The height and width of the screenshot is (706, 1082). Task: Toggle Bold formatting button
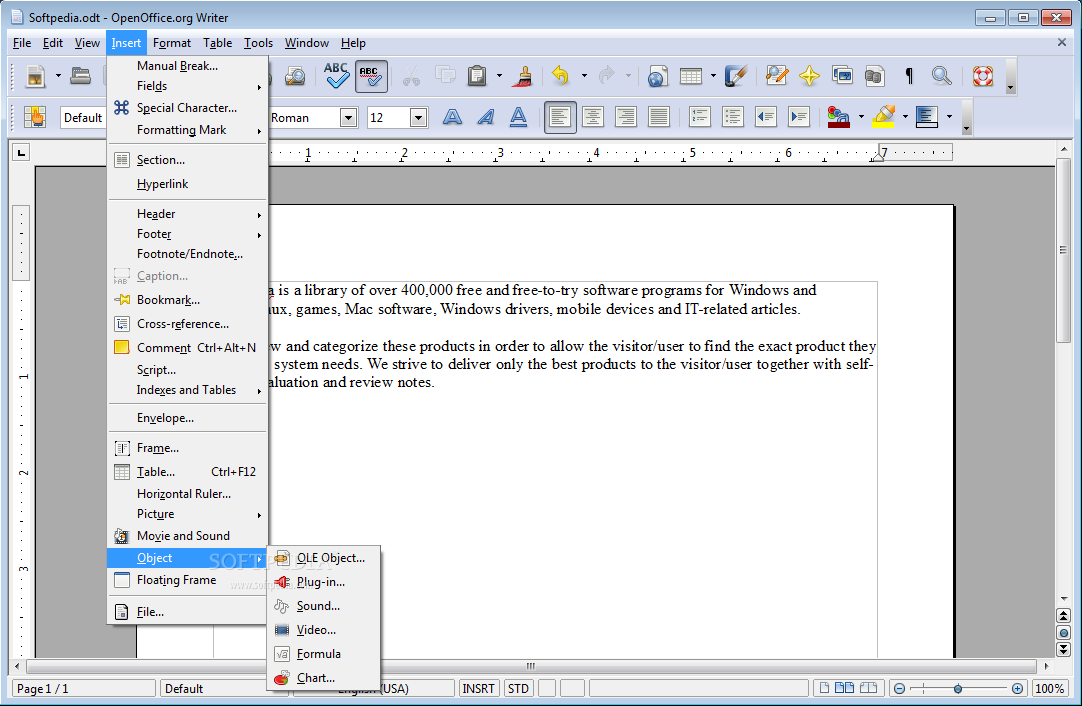point(453,117)
